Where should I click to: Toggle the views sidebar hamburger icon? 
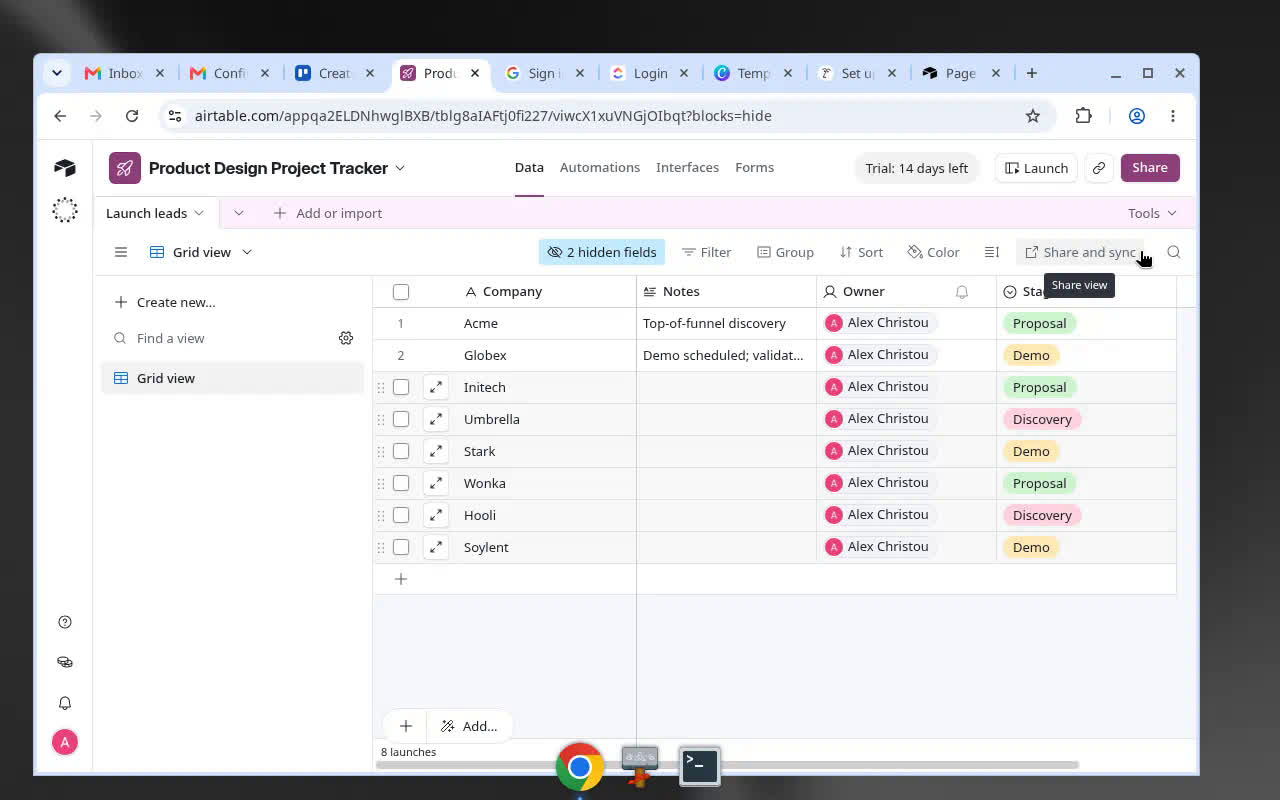(x=121, y=252)
